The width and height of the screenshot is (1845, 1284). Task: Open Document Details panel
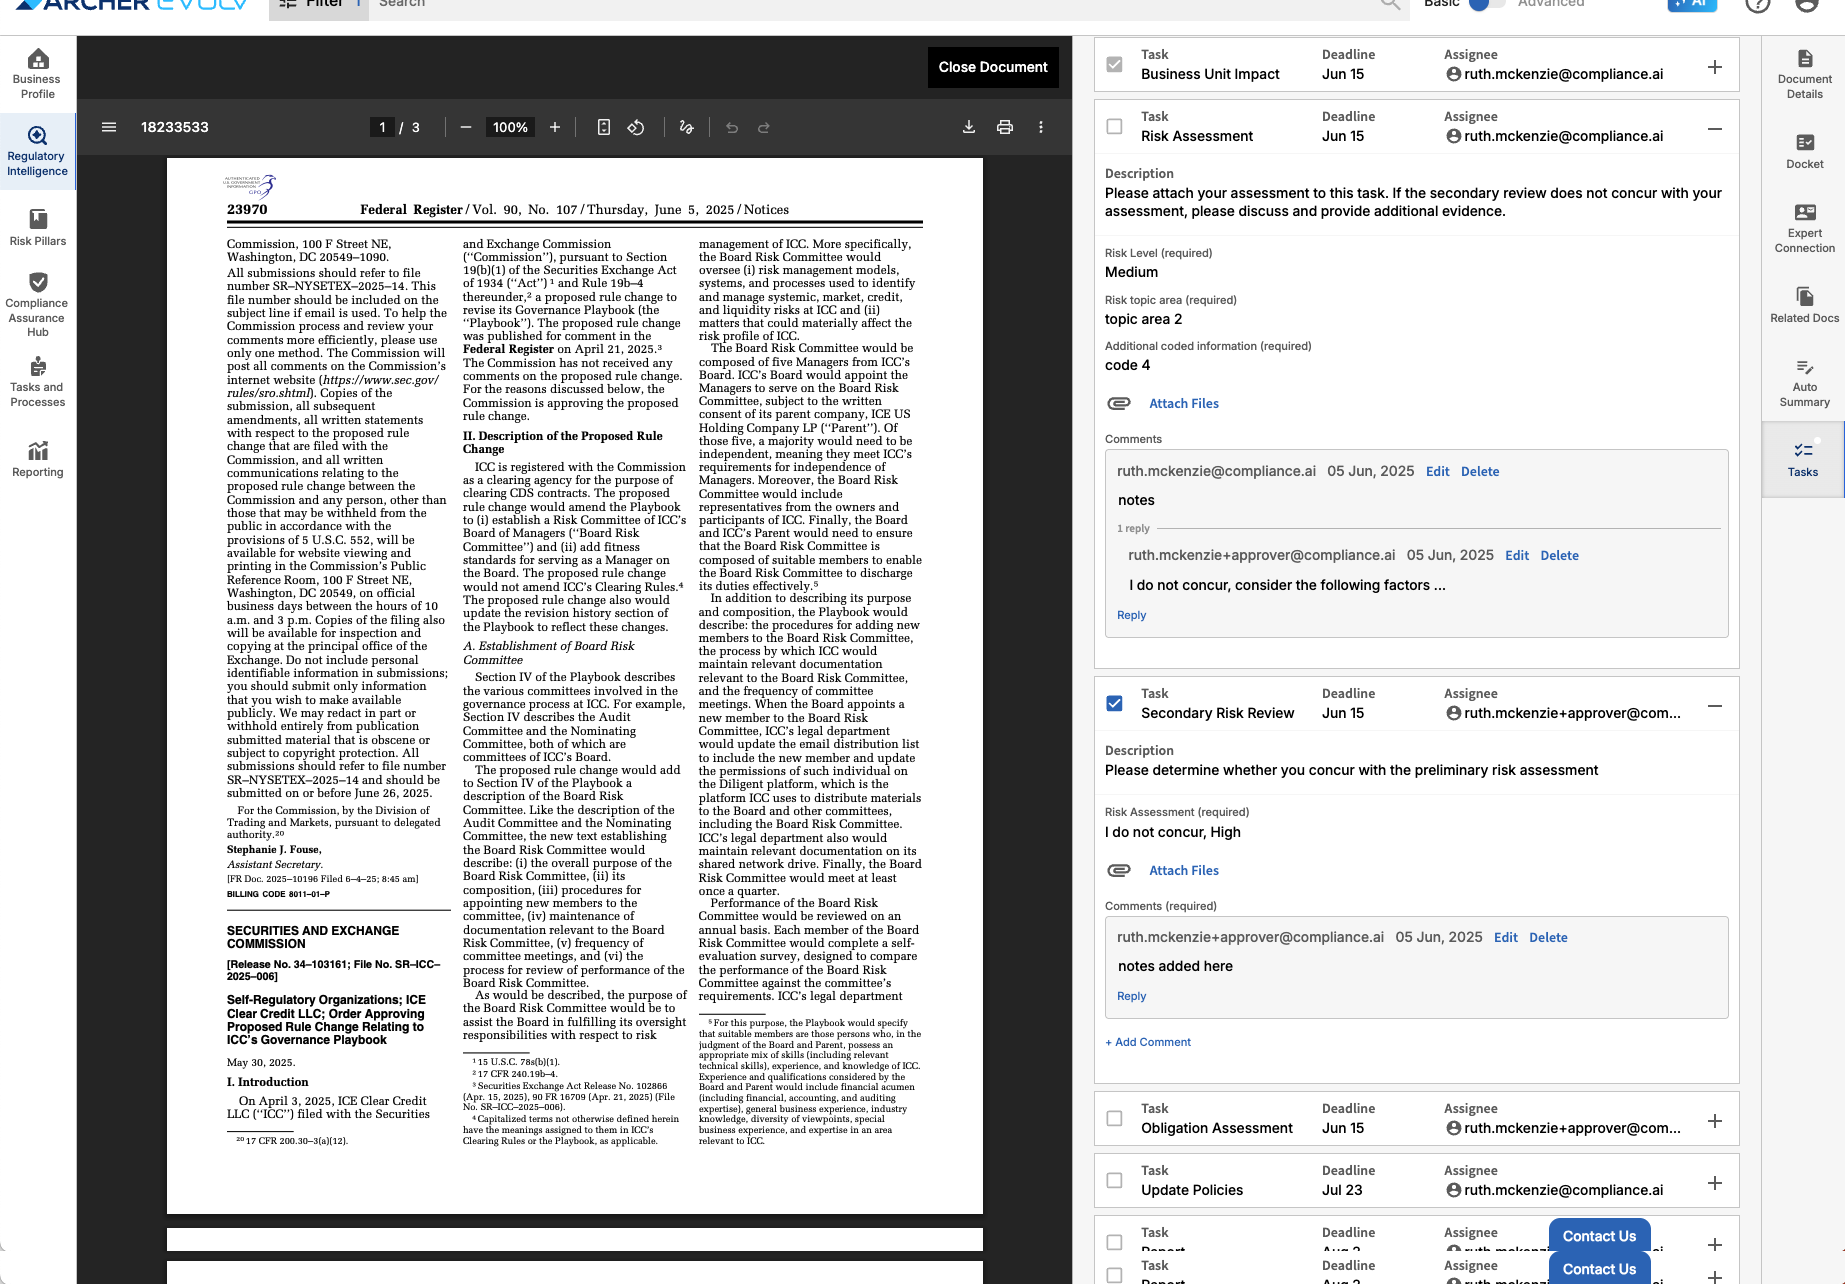[1804, 74]
